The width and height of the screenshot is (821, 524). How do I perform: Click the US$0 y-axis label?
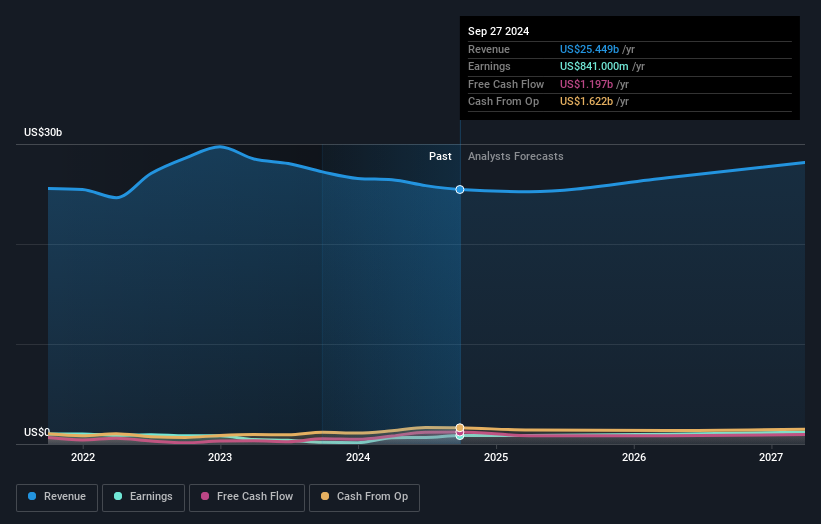tap(37, 432)
